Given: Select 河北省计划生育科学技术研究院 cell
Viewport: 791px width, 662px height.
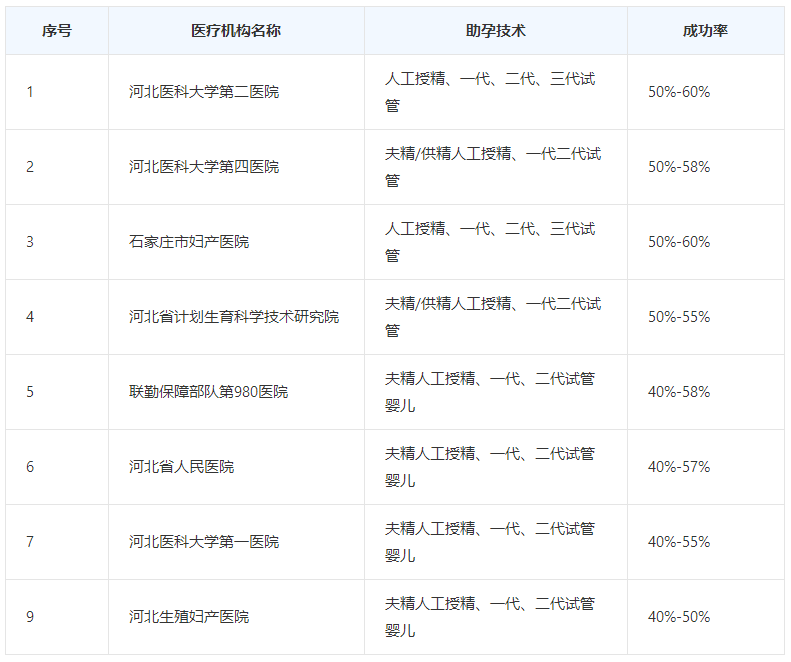Looking at the screenshot, I should 234,317.
